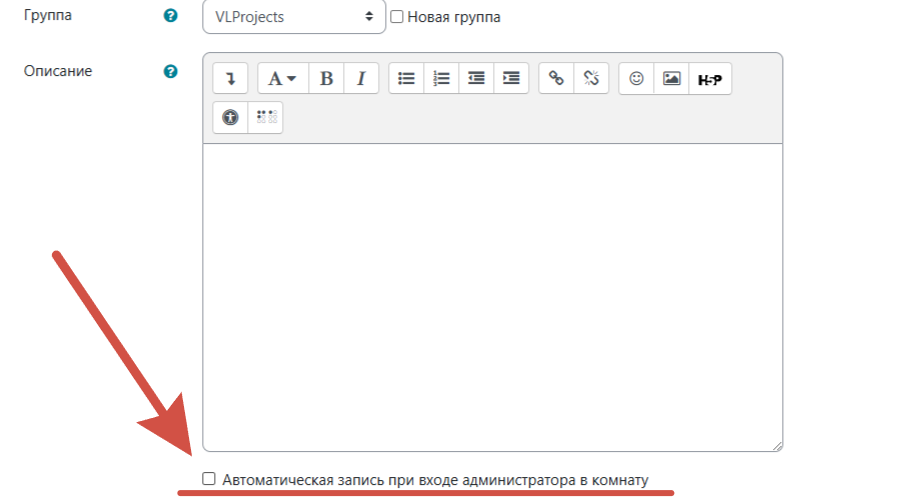The image size is (921, 503).
Task: Insert H5P content
Action: coord(709,78)
